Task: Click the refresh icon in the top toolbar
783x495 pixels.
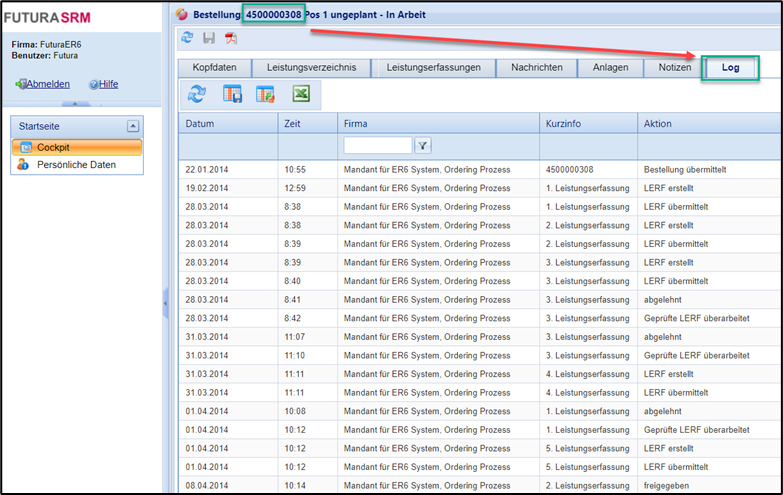Action: [x=187, y=38]
